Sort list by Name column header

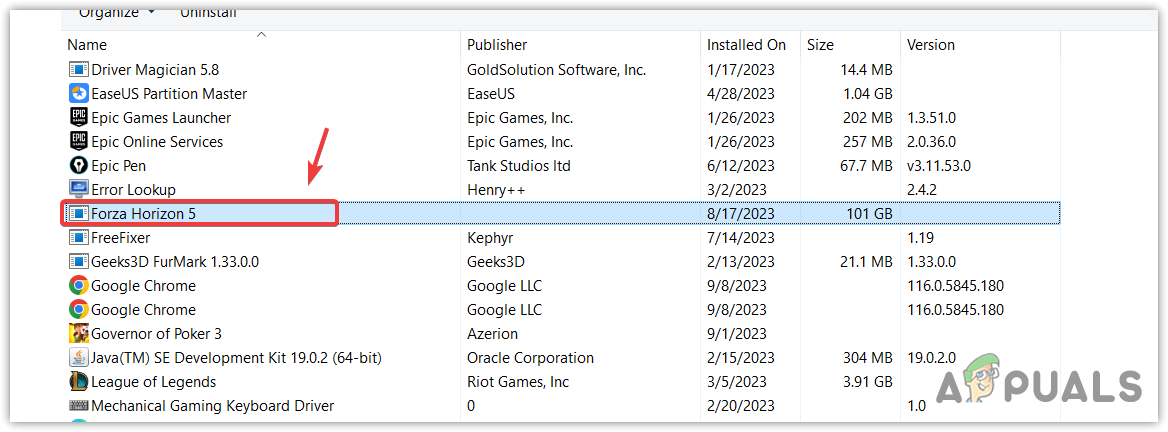coord(87,45)
